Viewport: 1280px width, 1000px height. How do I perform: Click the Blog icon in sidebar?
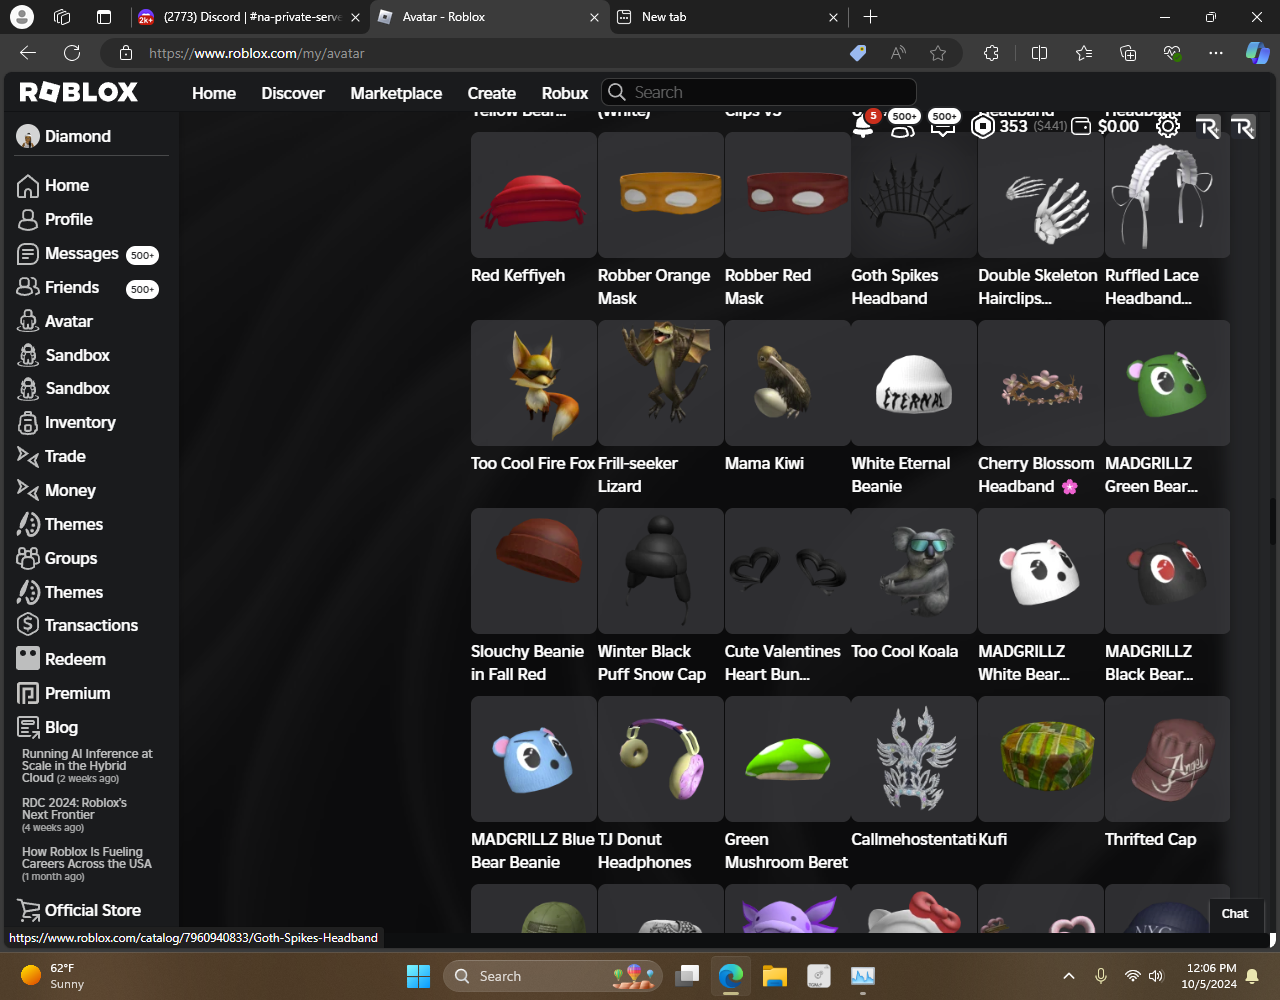(x=28, y=728)
